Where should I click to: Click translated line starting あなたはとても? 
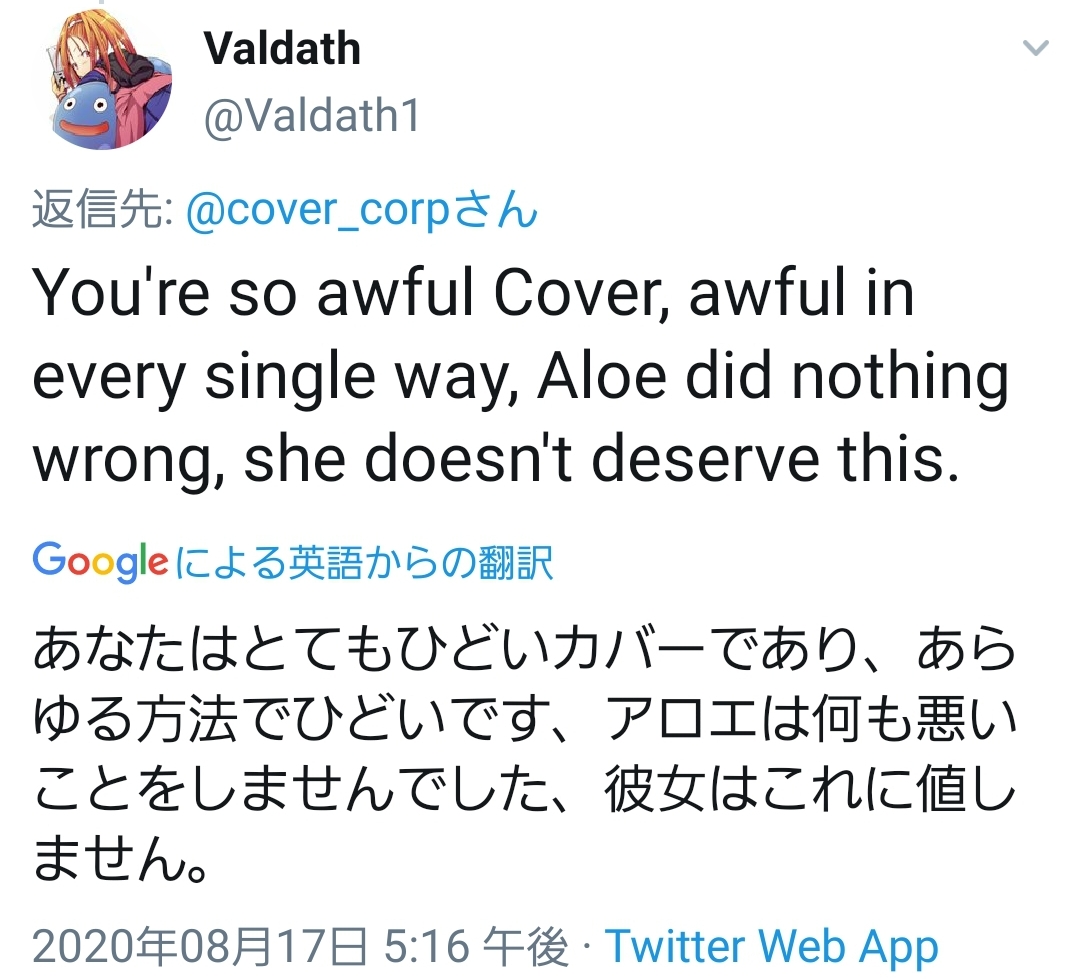point(524,649)
